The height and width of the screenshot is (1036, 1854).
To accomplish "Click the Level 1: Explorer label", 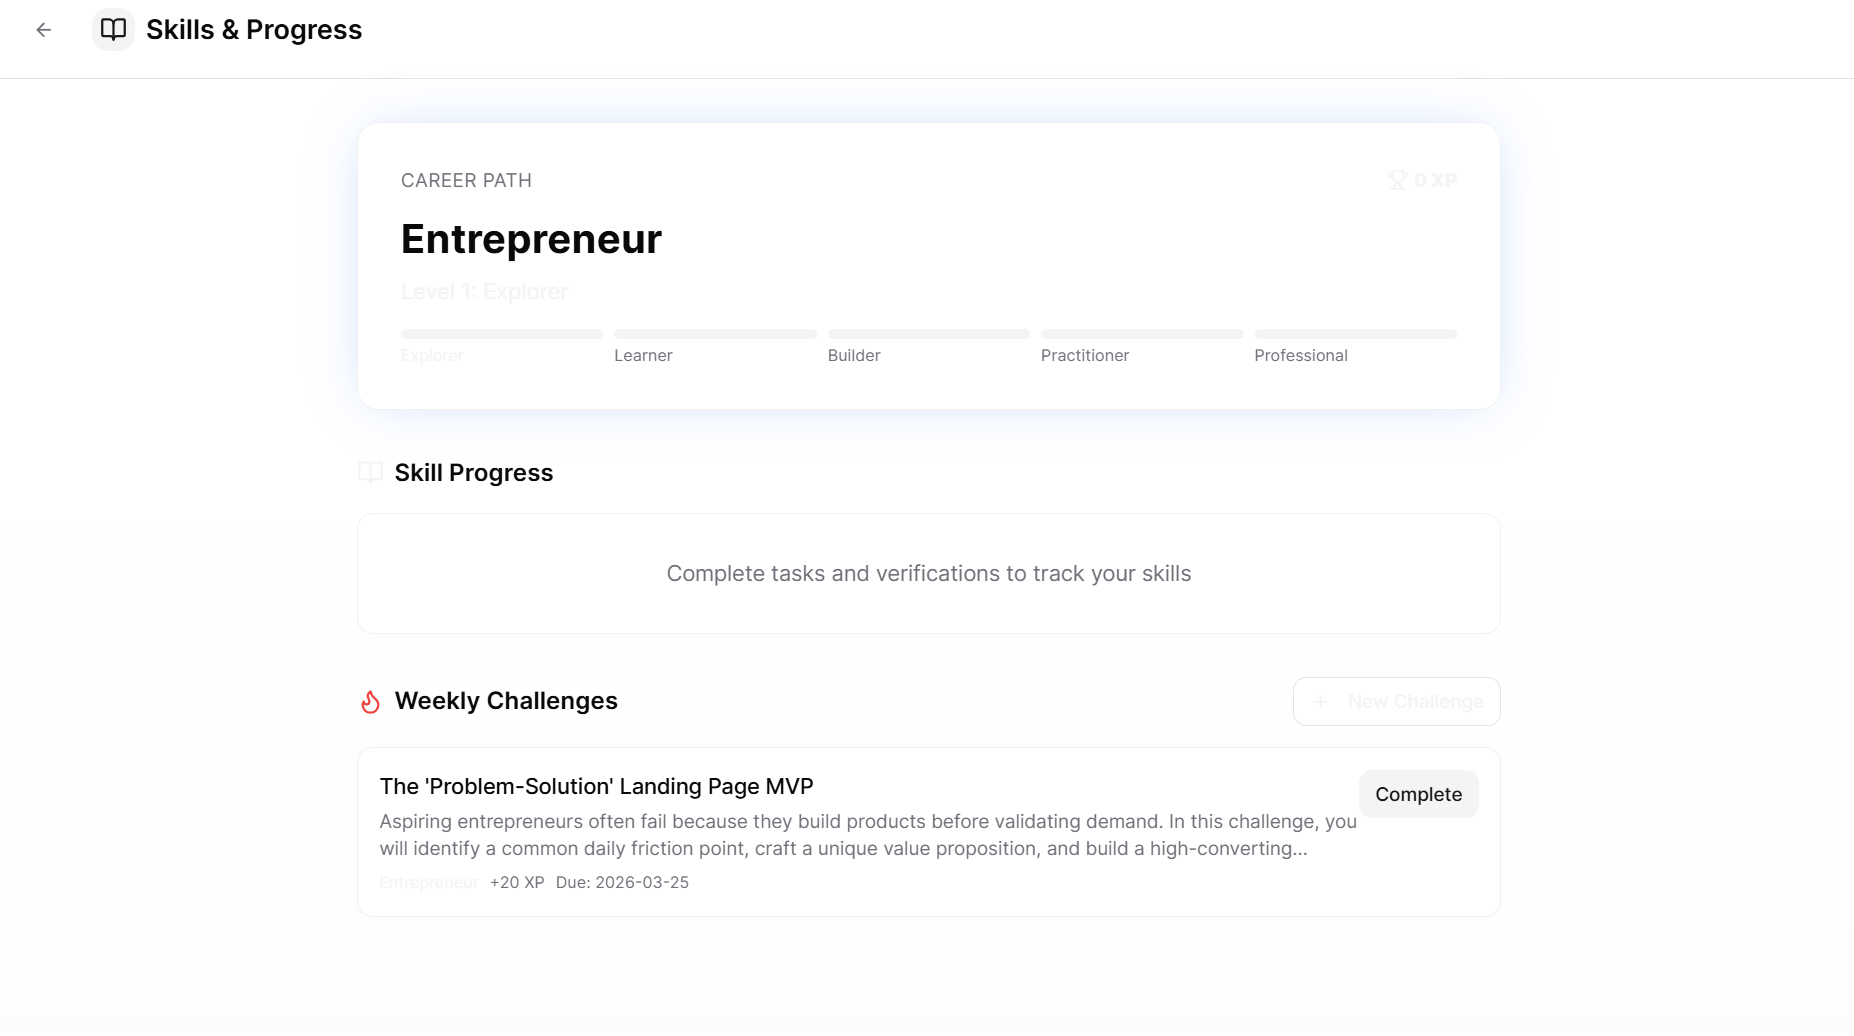I will 484,292.
